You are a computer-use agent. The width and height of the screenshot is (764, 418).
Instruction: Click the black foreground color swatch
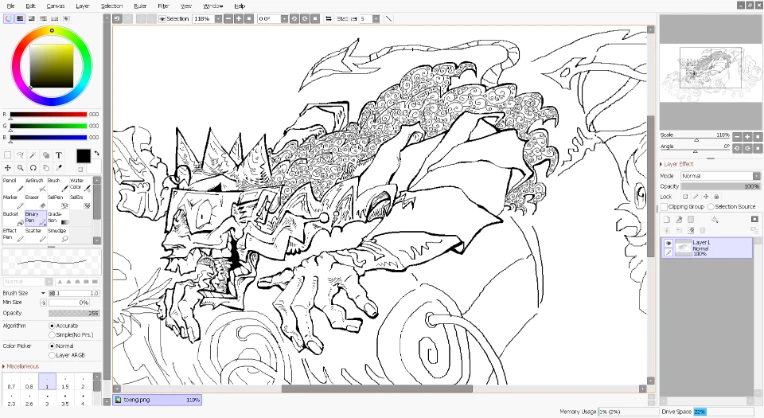83,156
